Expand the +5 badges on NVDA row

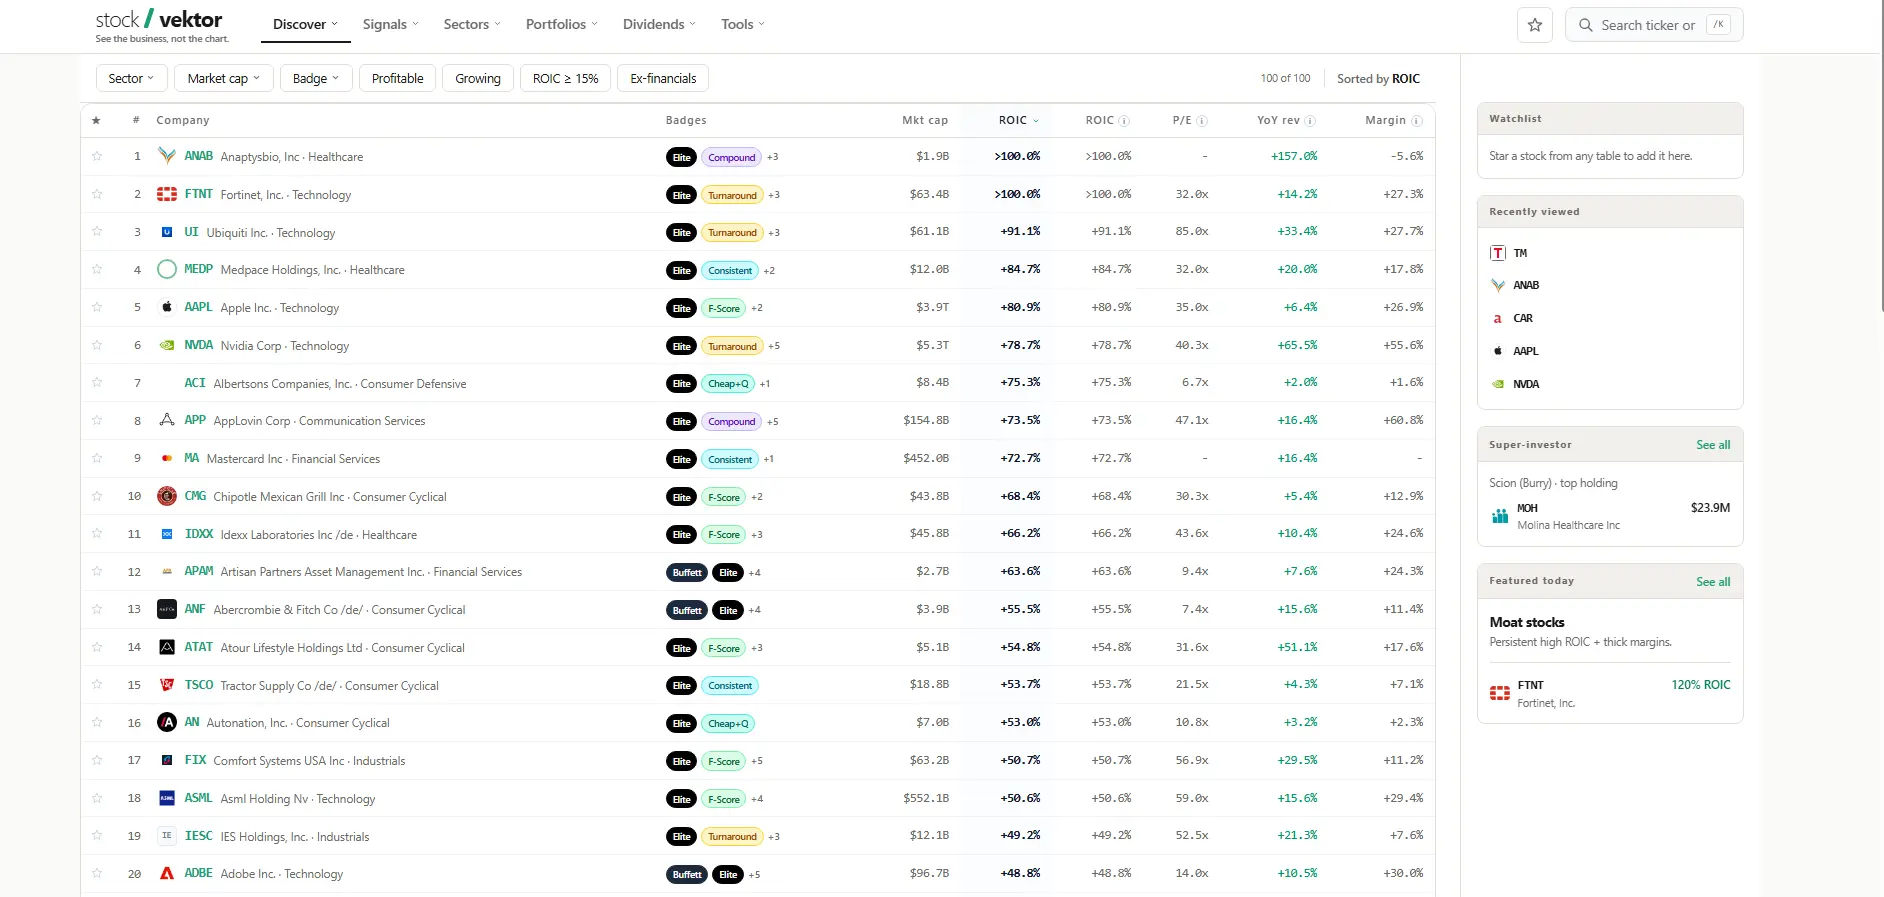(x=774, y=346)
